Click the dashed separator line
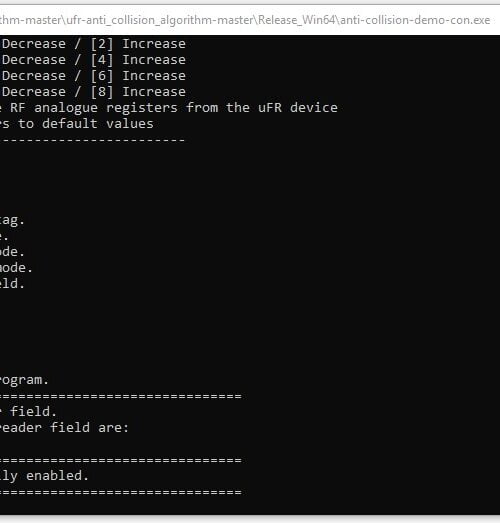This screenshot has height=523, width=500. click(x=92, y=140)
